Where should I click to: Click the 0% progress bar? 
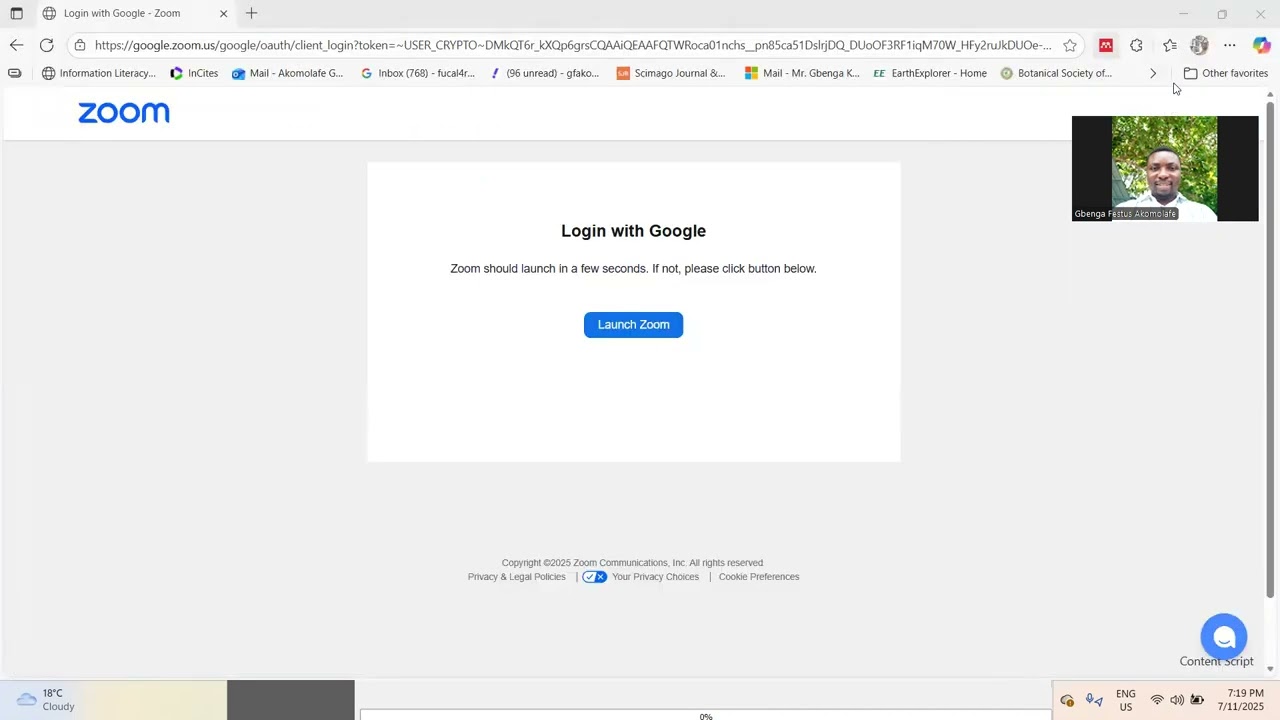705,715
